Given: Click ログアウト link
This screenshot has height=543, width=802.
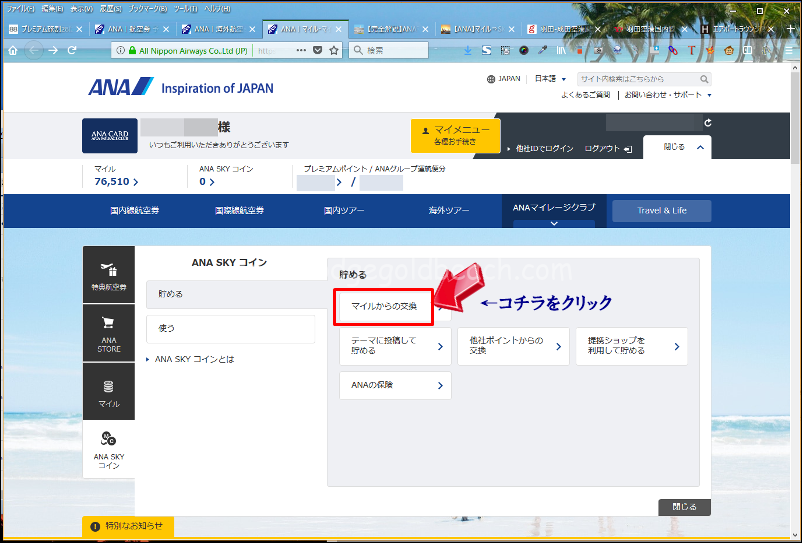Looking at the screenshot, I should click(608, 149).
